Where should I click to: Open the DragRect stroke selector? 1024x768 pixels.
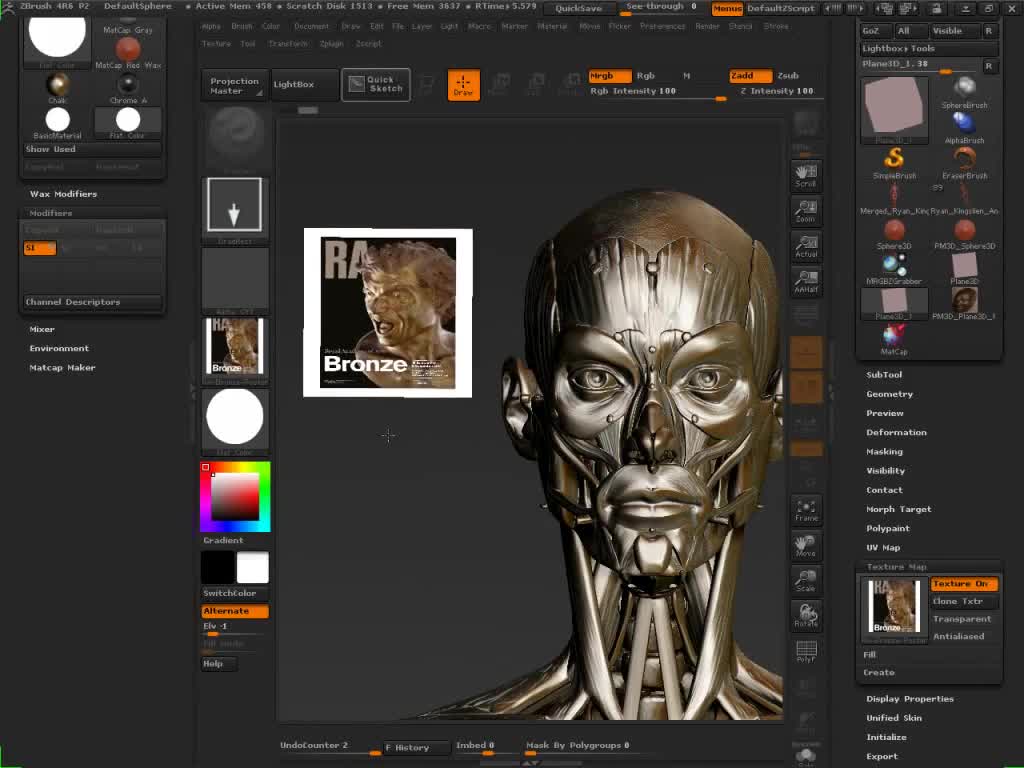234,210
